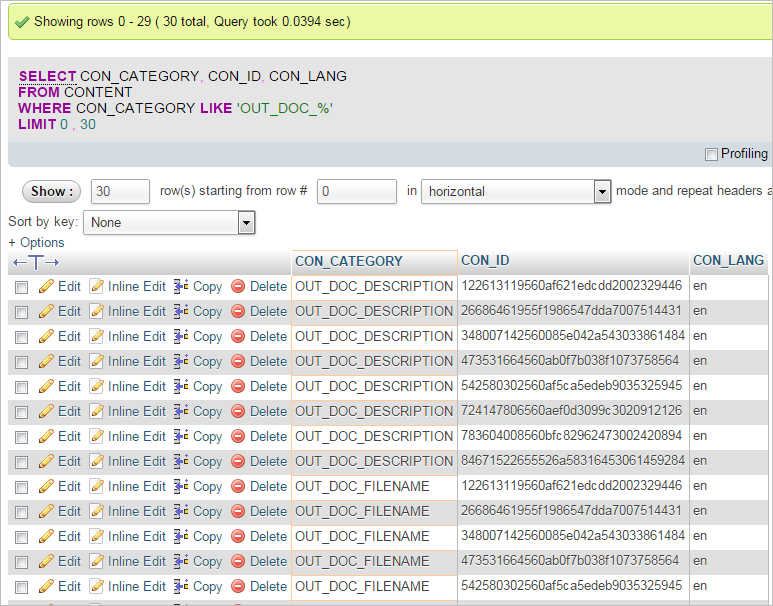Click Copy icon for row 84671522655526a58316453061459284 DESCRIPTION

pyautogui.click(x=181, y=461)
